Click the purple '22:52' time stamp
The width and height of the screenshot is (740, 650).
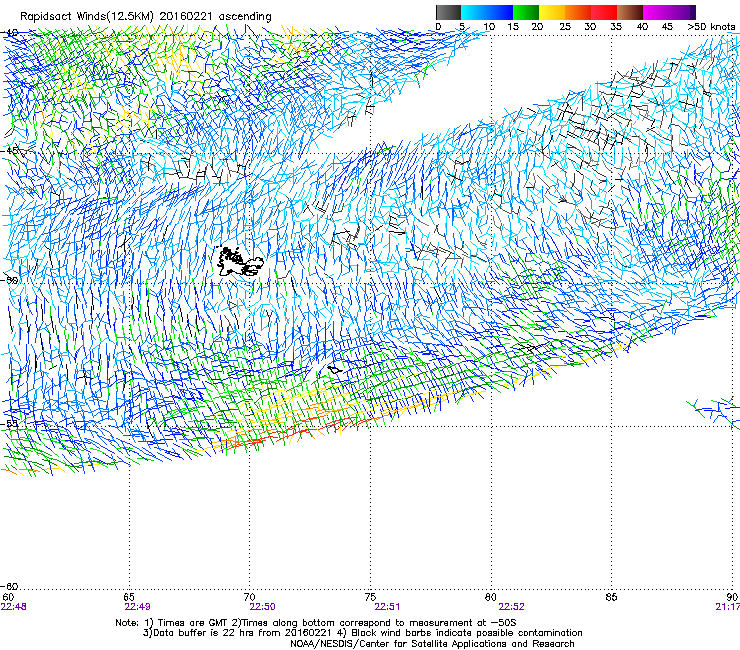click(x=512, y=607)
